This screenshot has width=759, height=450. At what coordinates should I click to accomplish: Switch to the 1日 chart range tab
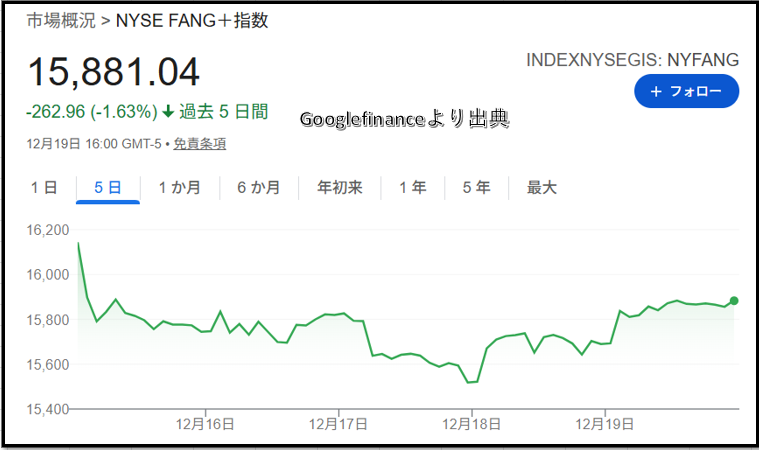pyautogui.click(x=43, y=187)
